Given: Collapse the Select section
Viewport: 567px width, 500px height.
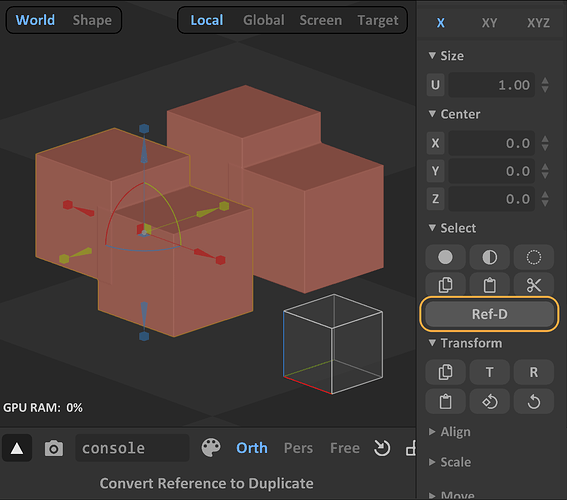Looking at the screenshot, I should click(x=432, y=227).
